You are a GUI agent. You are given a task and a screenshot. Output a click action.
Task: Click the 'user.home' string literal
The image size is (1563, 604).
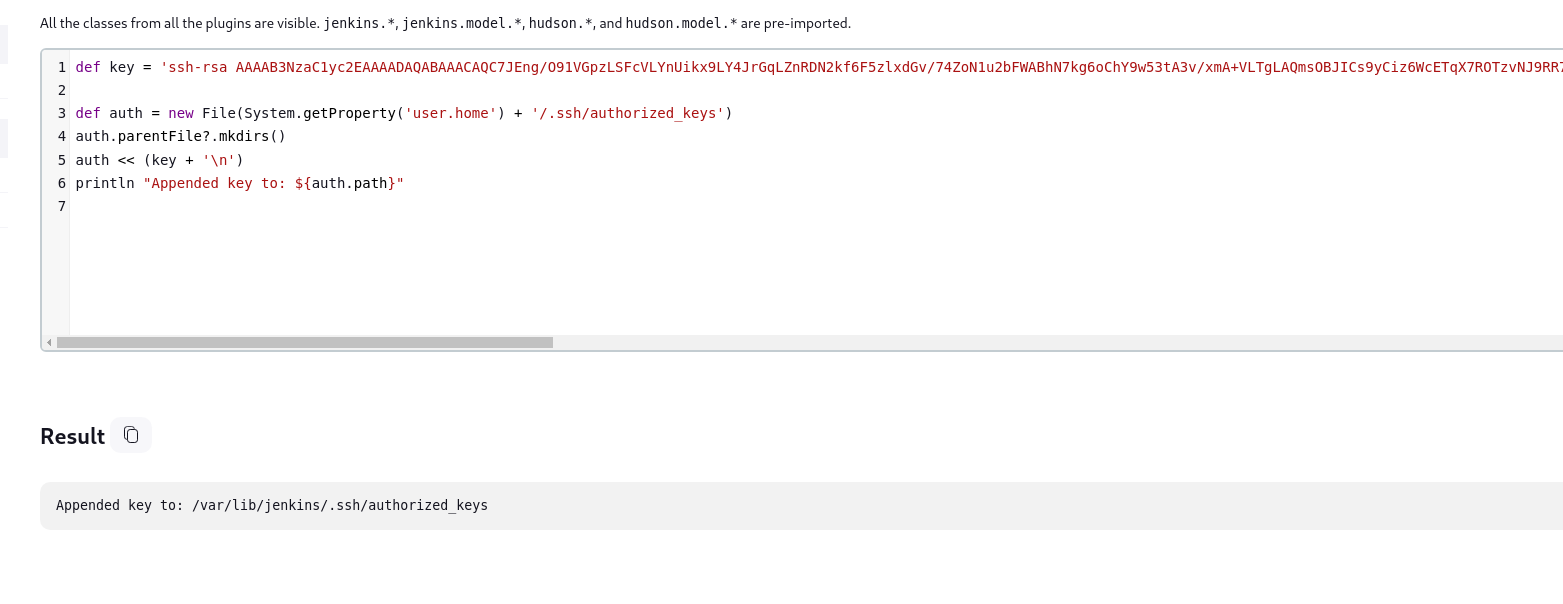pyautogui.click(x=448, y=113)
